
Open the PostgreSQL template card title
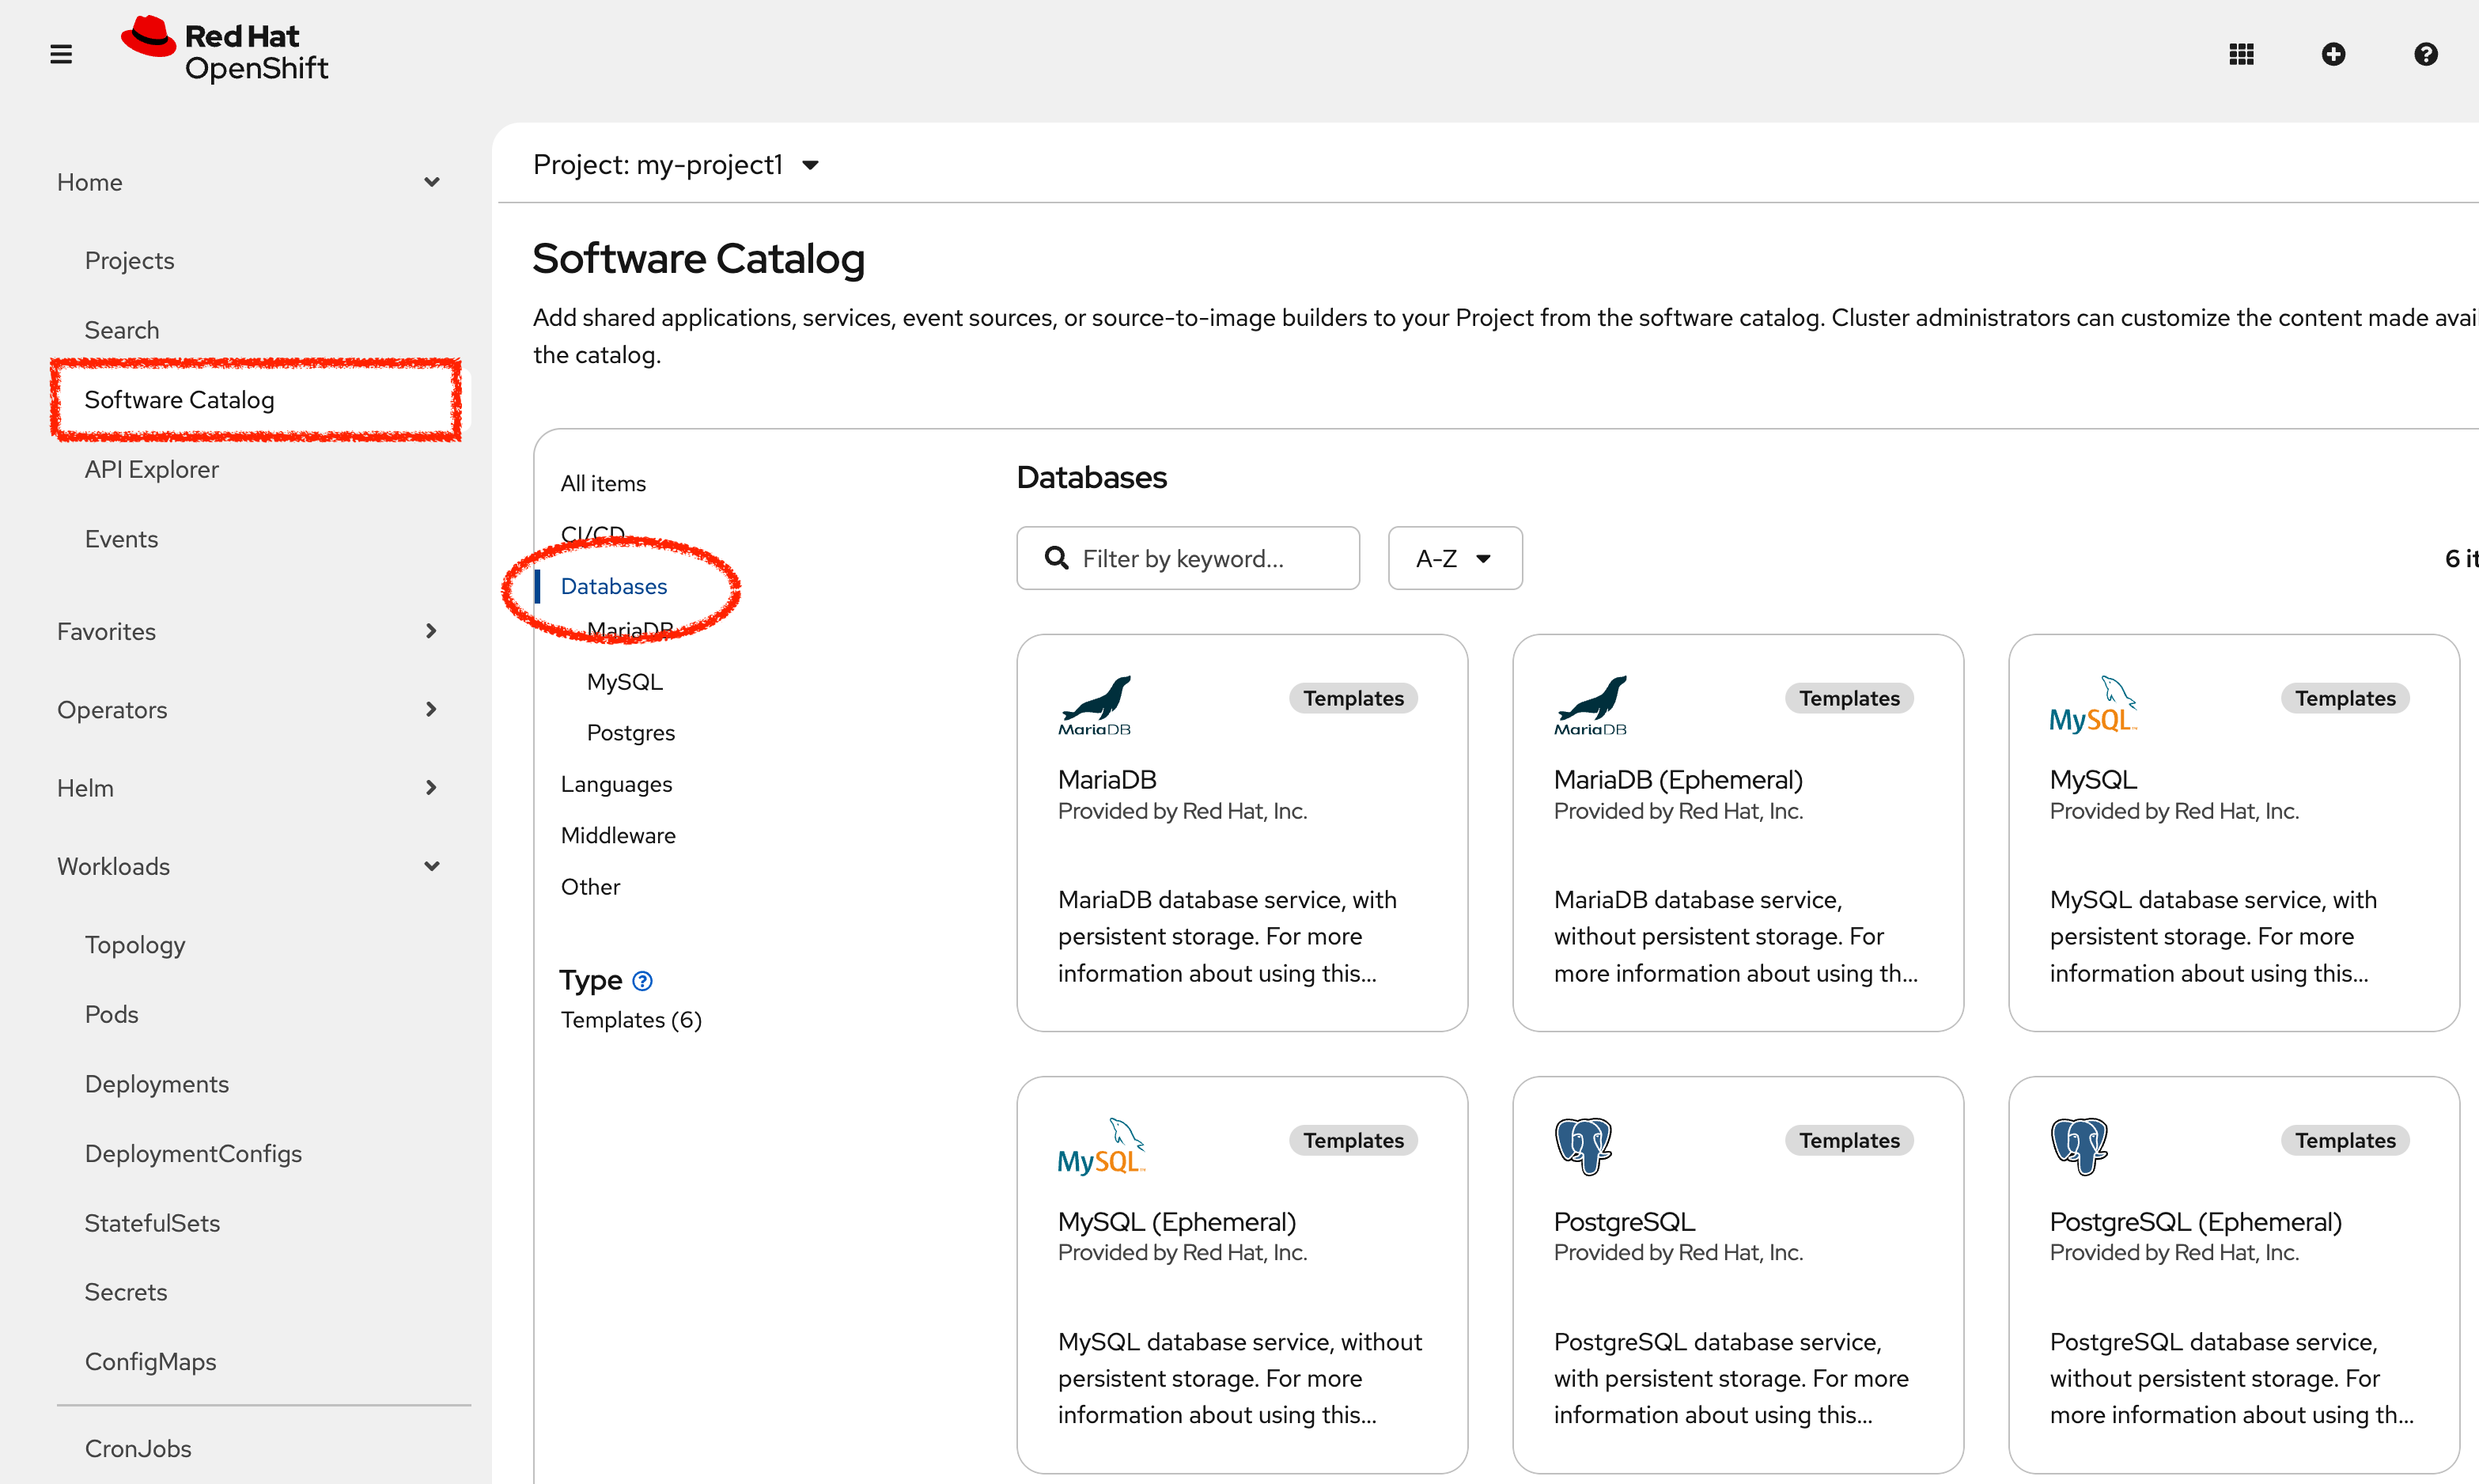click(x=1624, y=1222)
